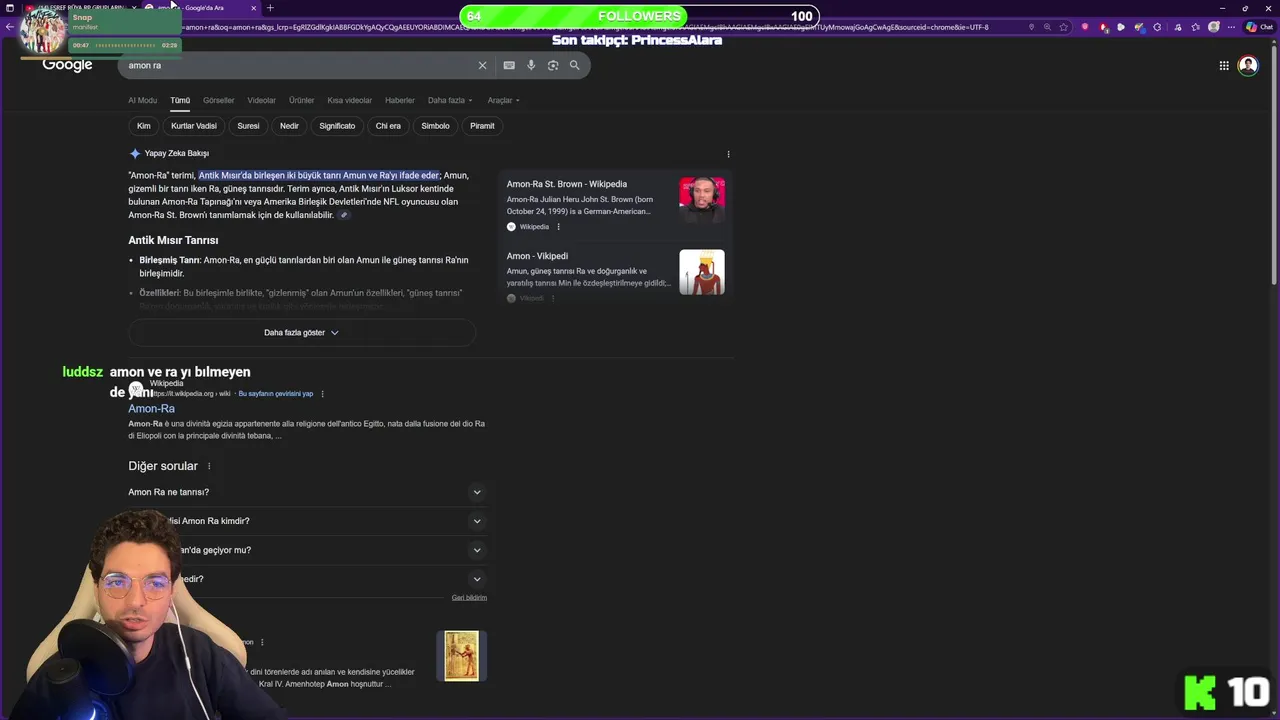Click the magnifier search icon
The width and height of the screenshot is (1280, 720).
pos(575,65)
